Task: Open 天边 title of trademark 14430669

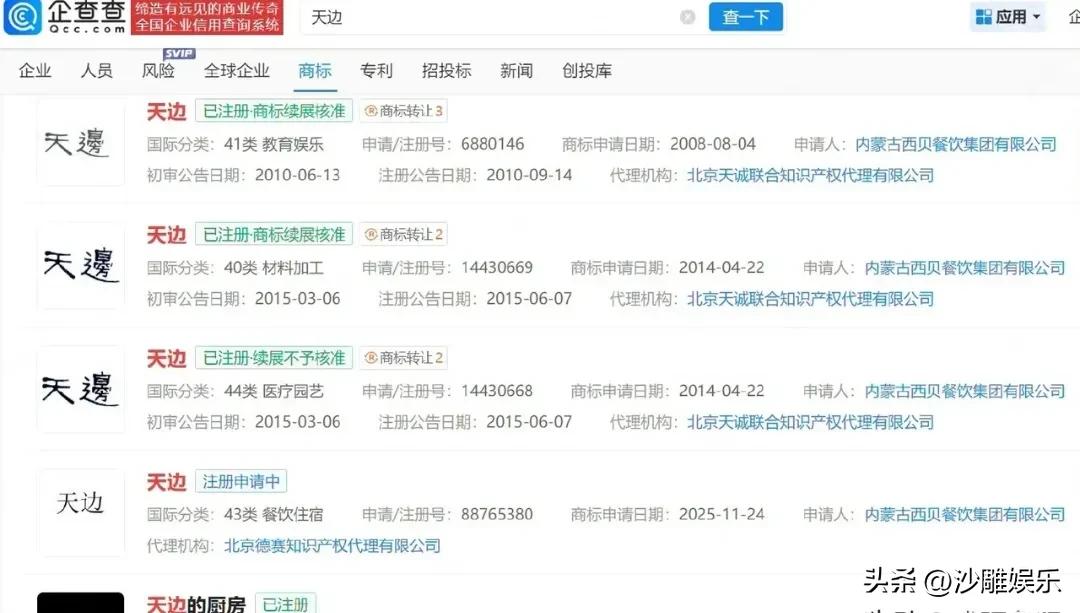Action: (166, 234)
